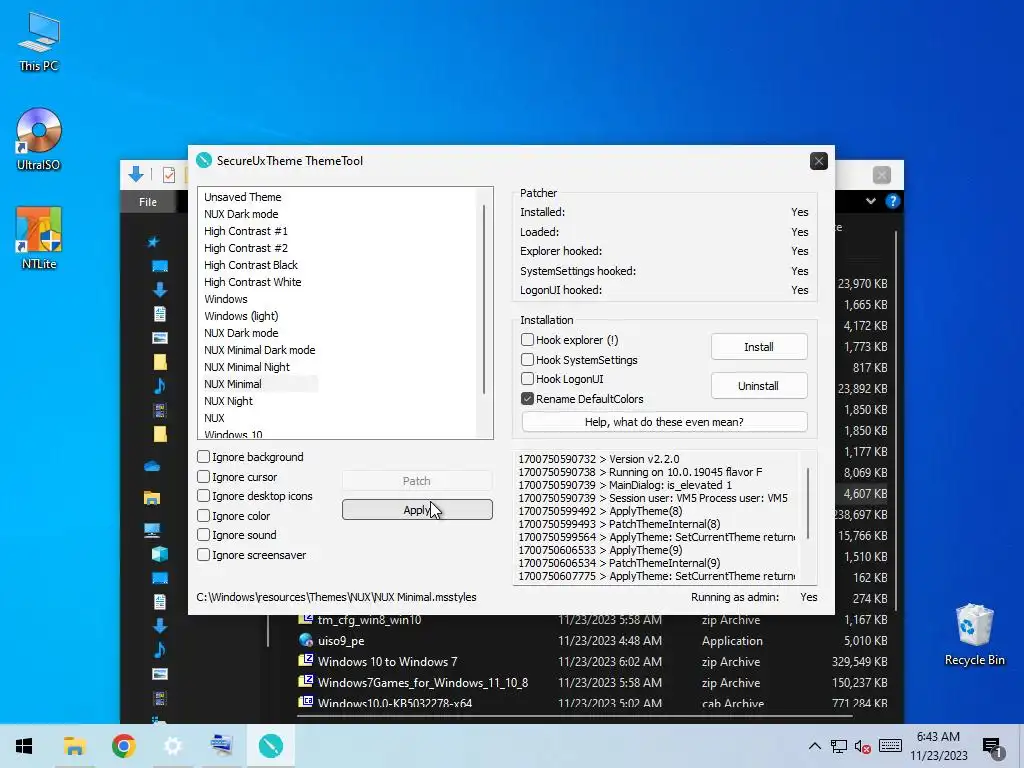
Task: Launch UltraISO from the desktop
Action: (x=39, y=139)
